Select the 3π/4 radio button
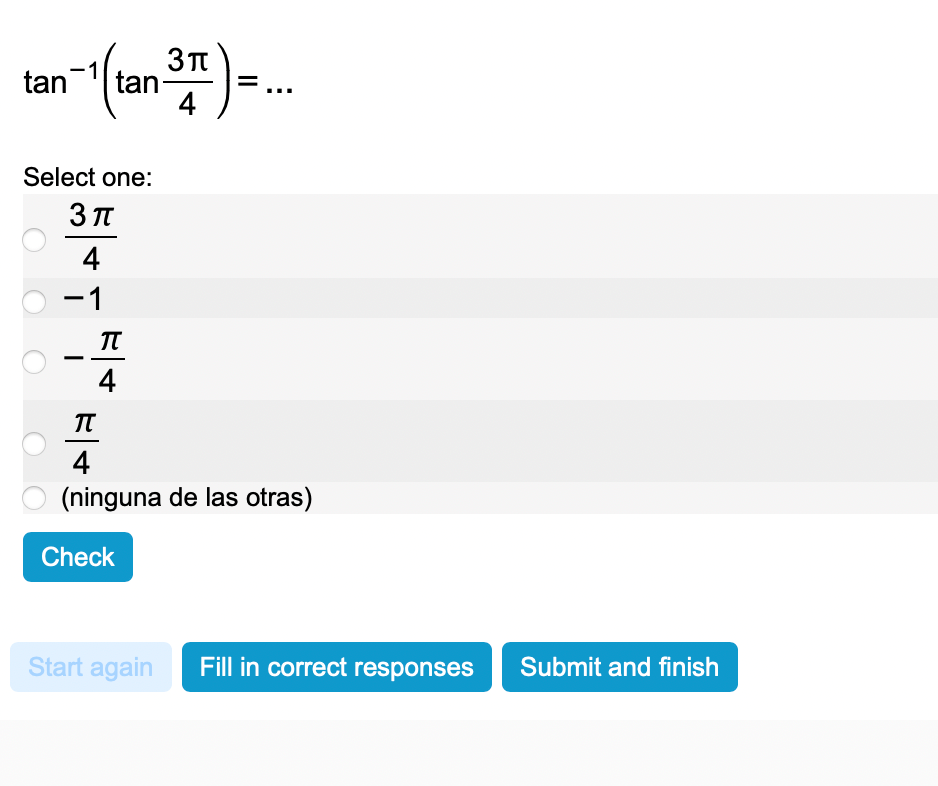This screenshot has height=786, width=938. point(35,240)
